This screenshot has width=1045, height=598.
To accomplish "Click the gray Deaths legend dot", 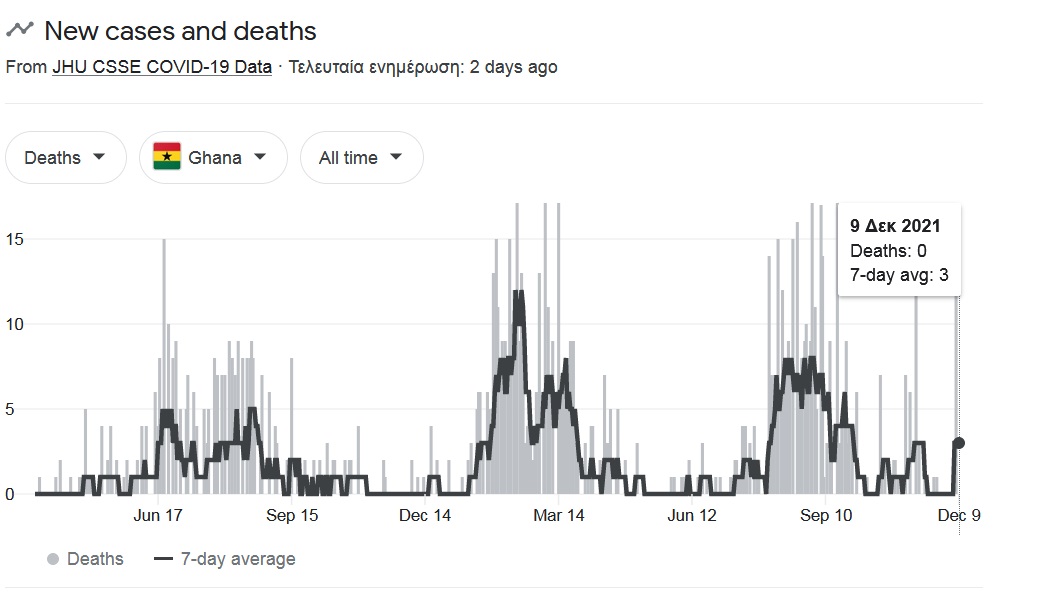I will tap(53, 559).
